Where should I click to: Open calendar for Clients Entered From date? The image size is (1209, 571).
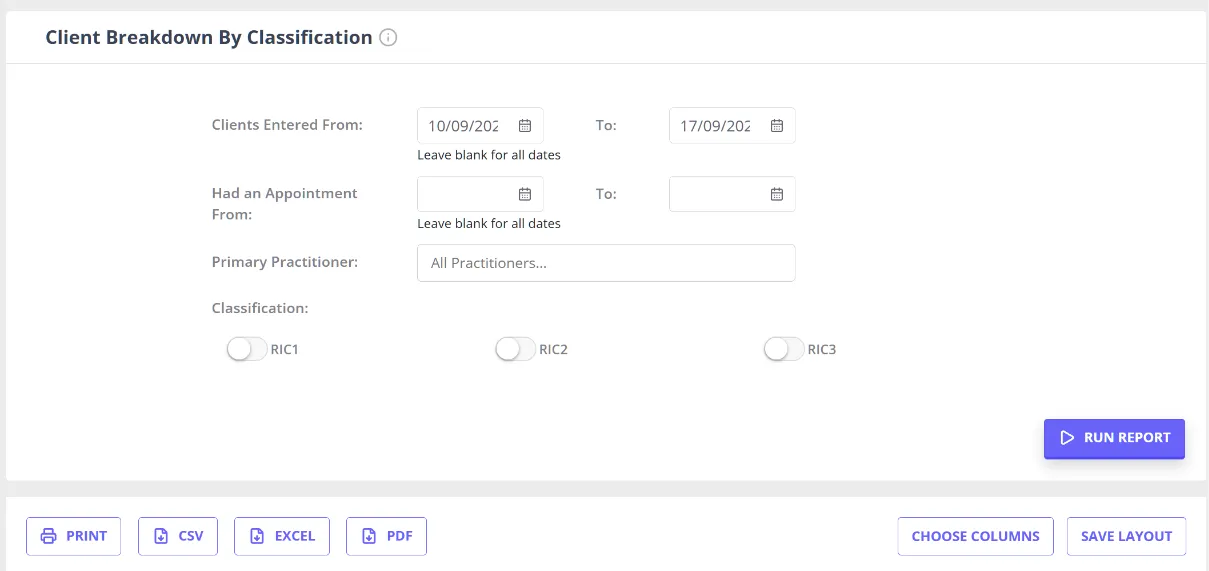525,126
